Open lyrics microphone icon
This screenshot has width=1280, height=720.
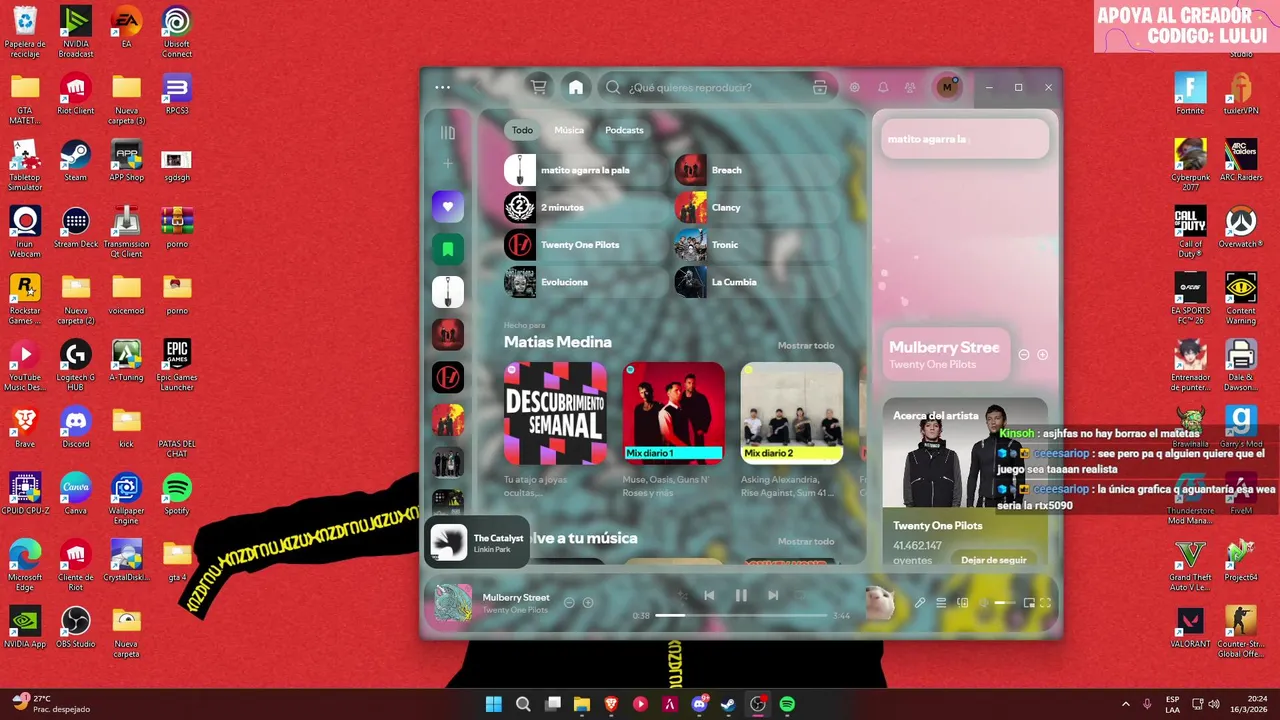click(920, 603)
